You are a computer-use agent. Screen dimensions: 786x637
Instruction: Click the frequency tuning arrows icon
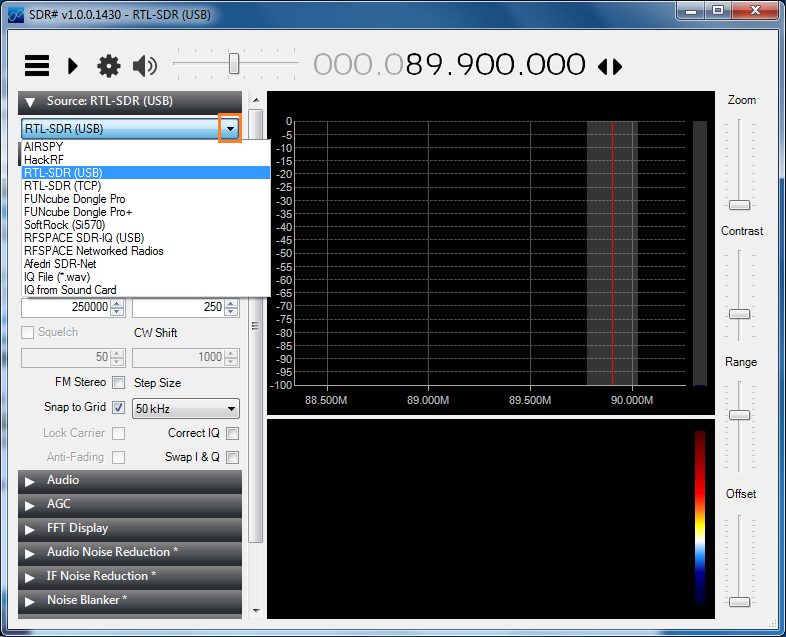pyautogui.click(x=610, y=67)
